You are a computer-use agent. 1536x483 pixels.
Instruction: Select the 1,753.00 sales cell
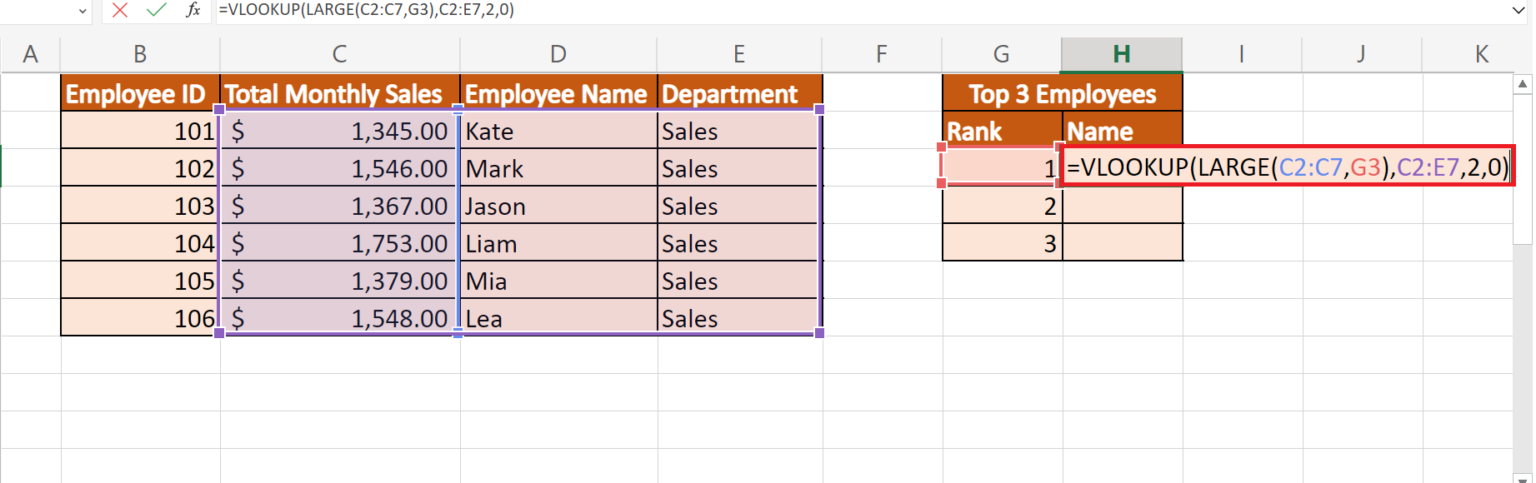pyautogui.click(x=339, y=244)
